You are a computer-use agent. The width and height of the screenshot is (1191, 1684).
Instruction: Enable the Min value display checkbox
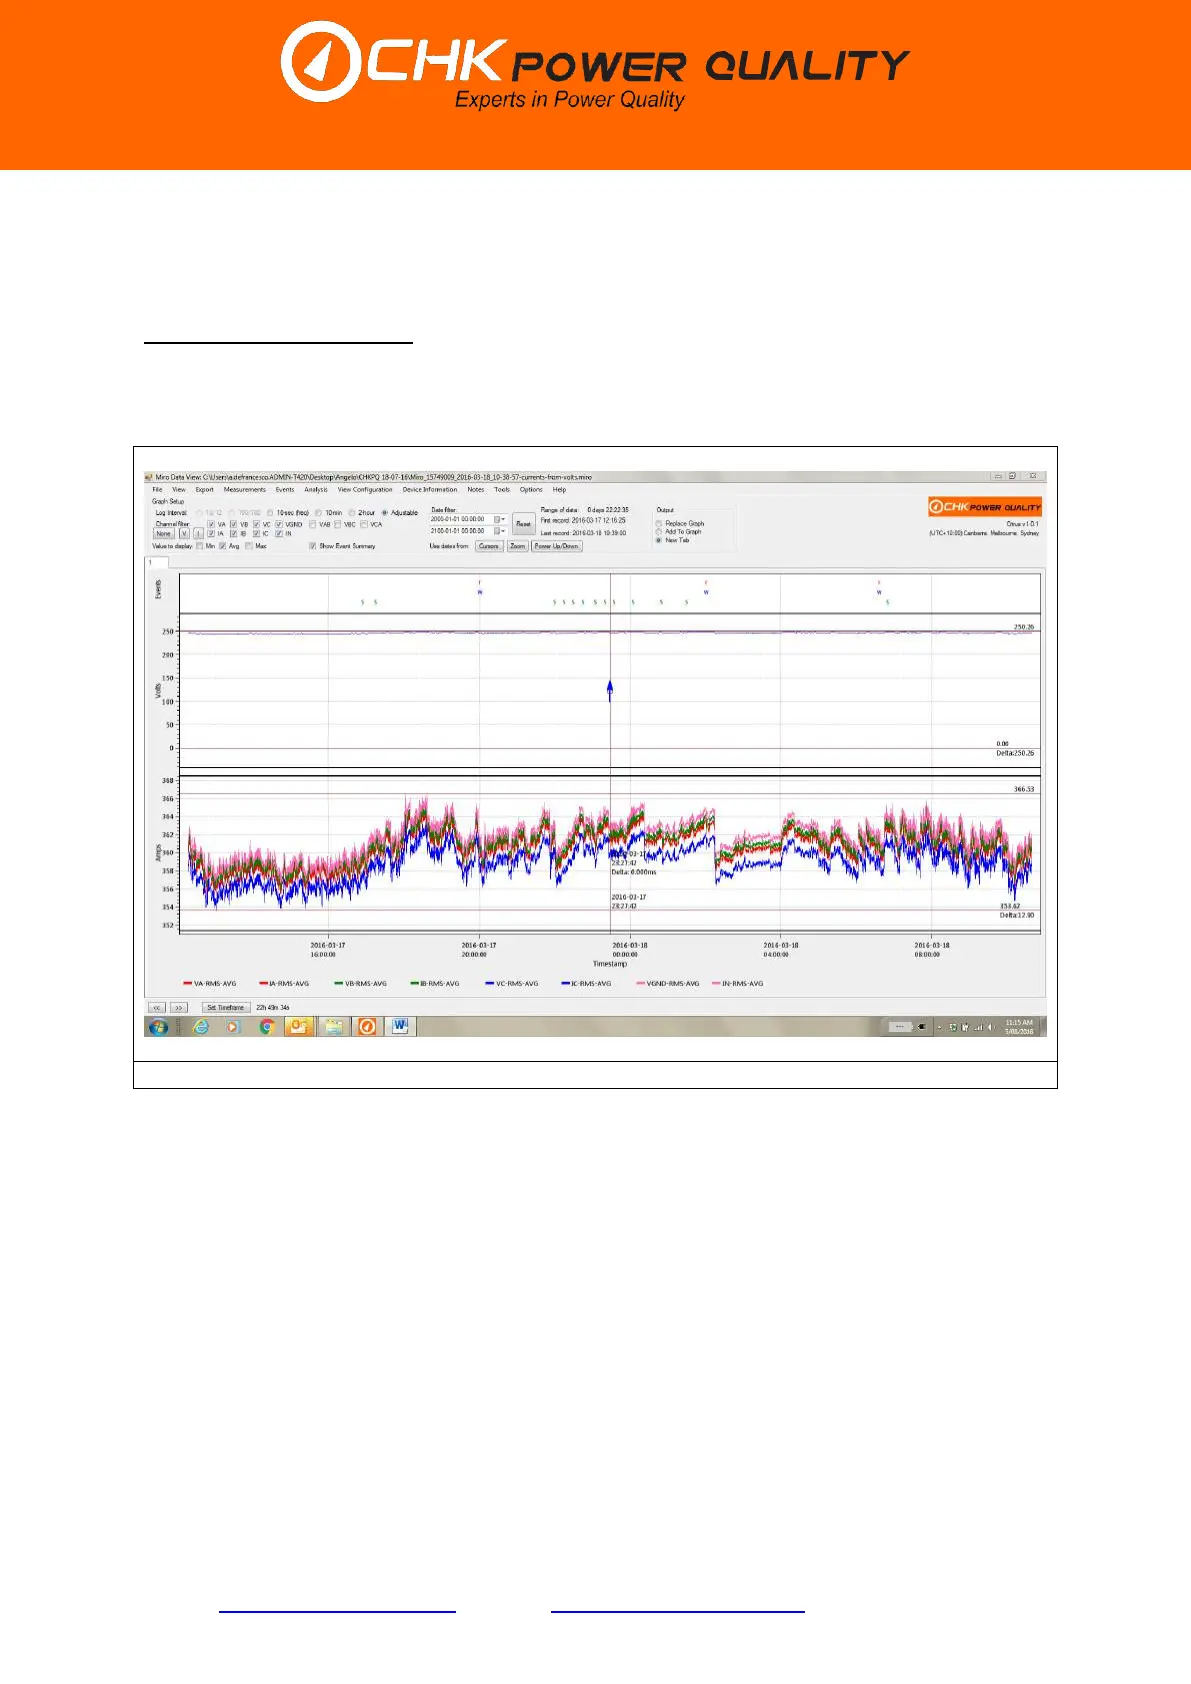tap(200, 546)
